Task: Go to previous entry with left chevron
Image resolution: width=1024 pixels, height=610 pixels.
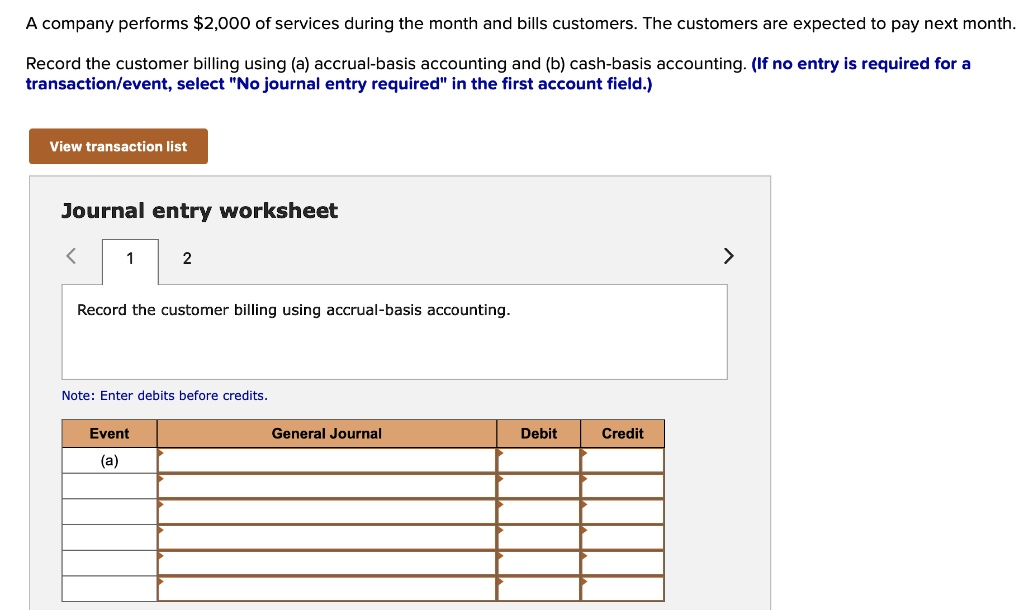Action: [x=71, y=257]
